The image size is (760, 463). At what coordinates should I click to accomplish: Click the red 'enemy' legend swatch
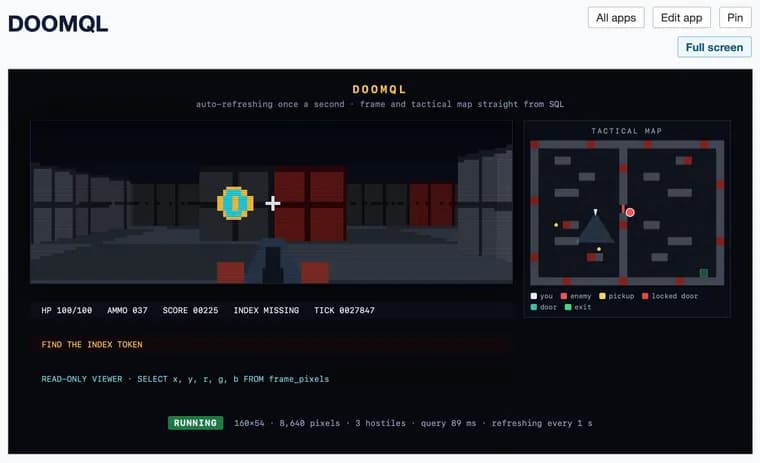tap(564, 296)
